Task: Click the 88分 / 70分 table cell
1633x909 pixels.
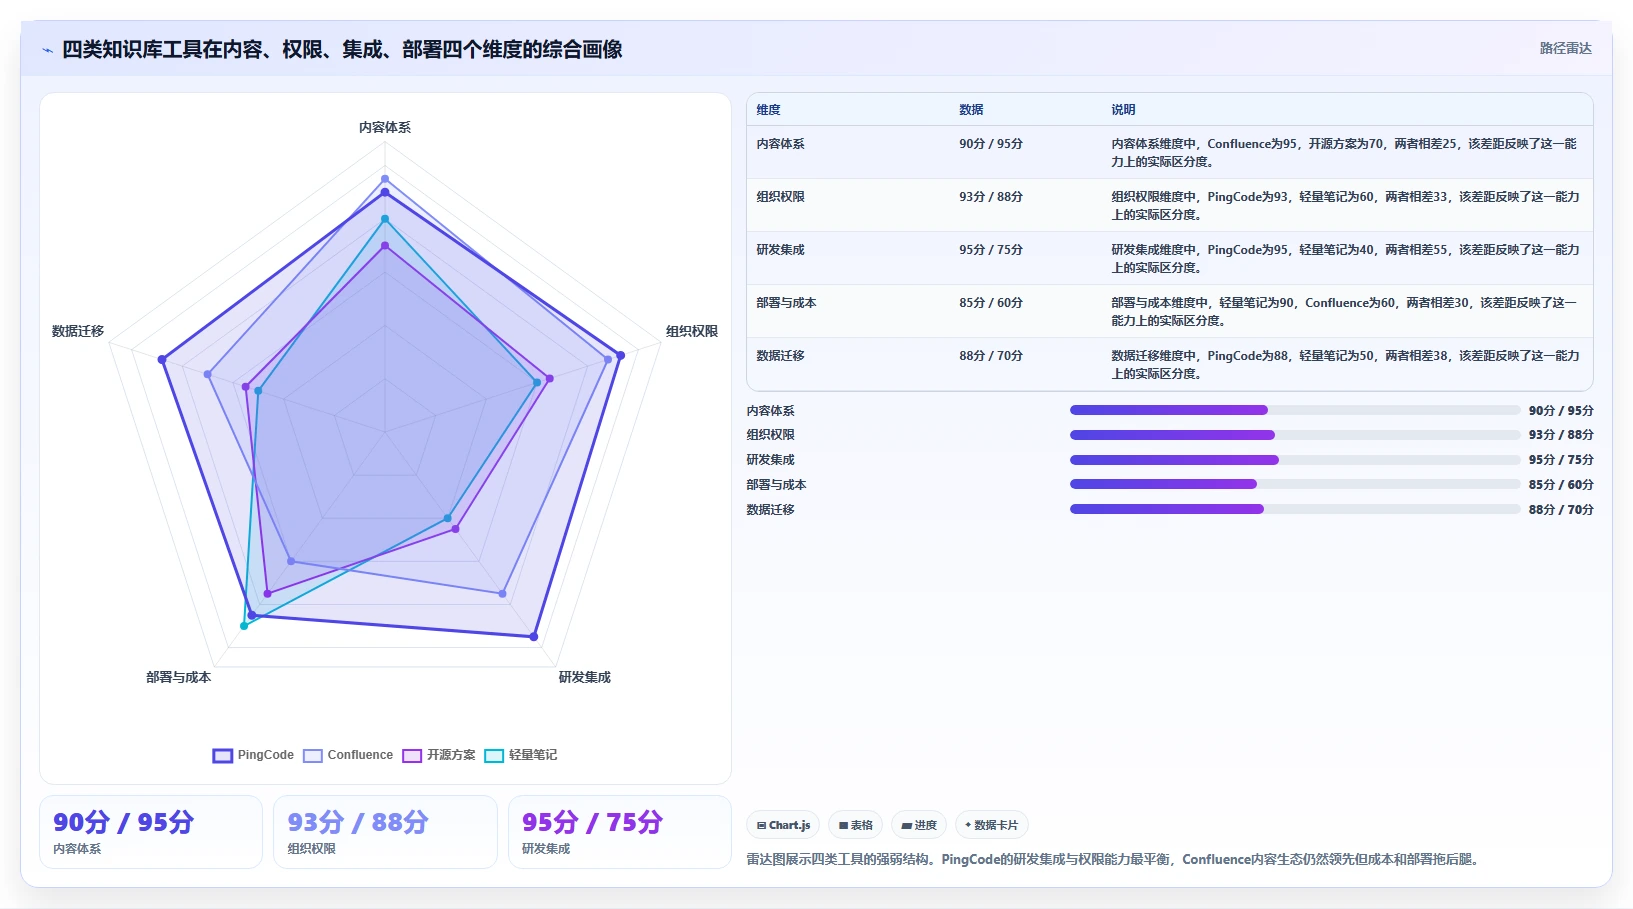Action: pyautogui.click(x=991, y=356)
